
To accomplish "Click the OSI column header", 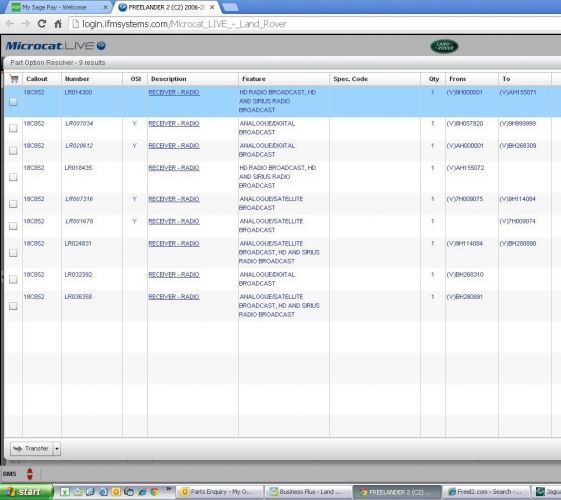I will pos(136,79).
